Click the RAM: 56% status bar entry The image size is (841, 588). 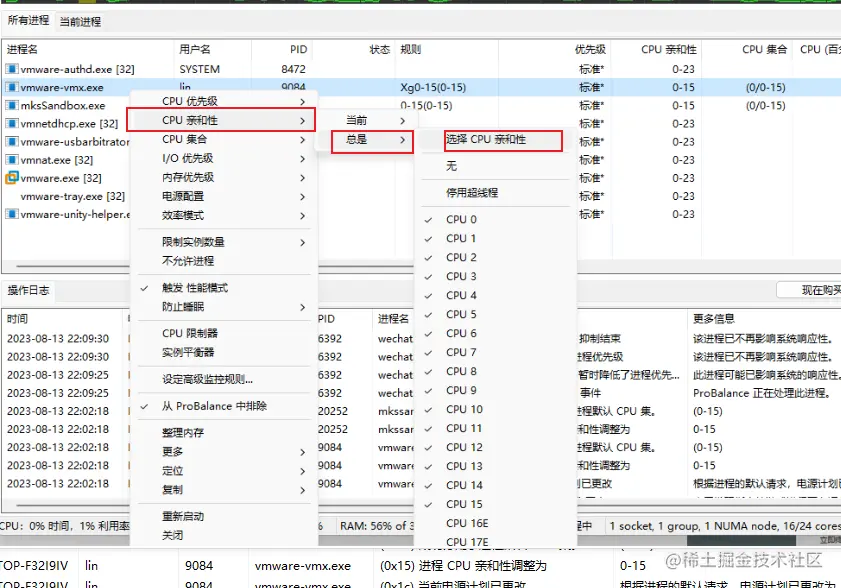pos(375,526)
